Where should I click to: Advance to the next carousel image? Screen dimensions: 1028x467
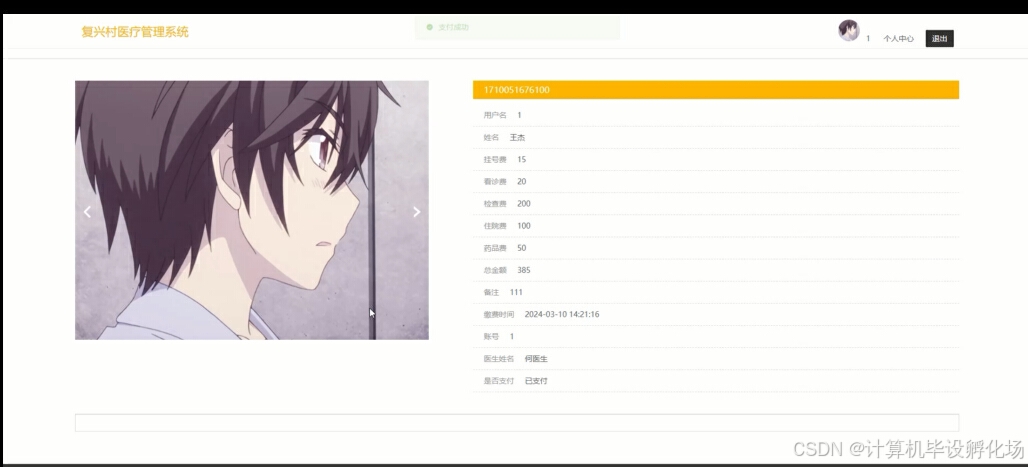click(416, 211)
